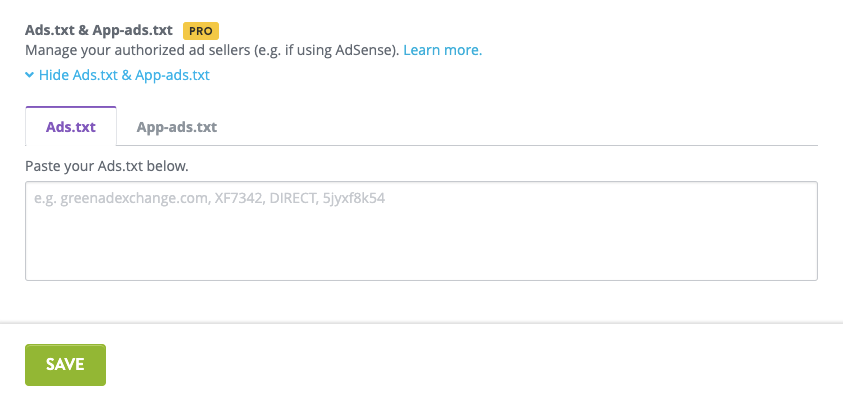Click the Ads.txt & App-ads.txt heading
The width and height of the screenshot is (843, 404).
click(x=99, y=31)
